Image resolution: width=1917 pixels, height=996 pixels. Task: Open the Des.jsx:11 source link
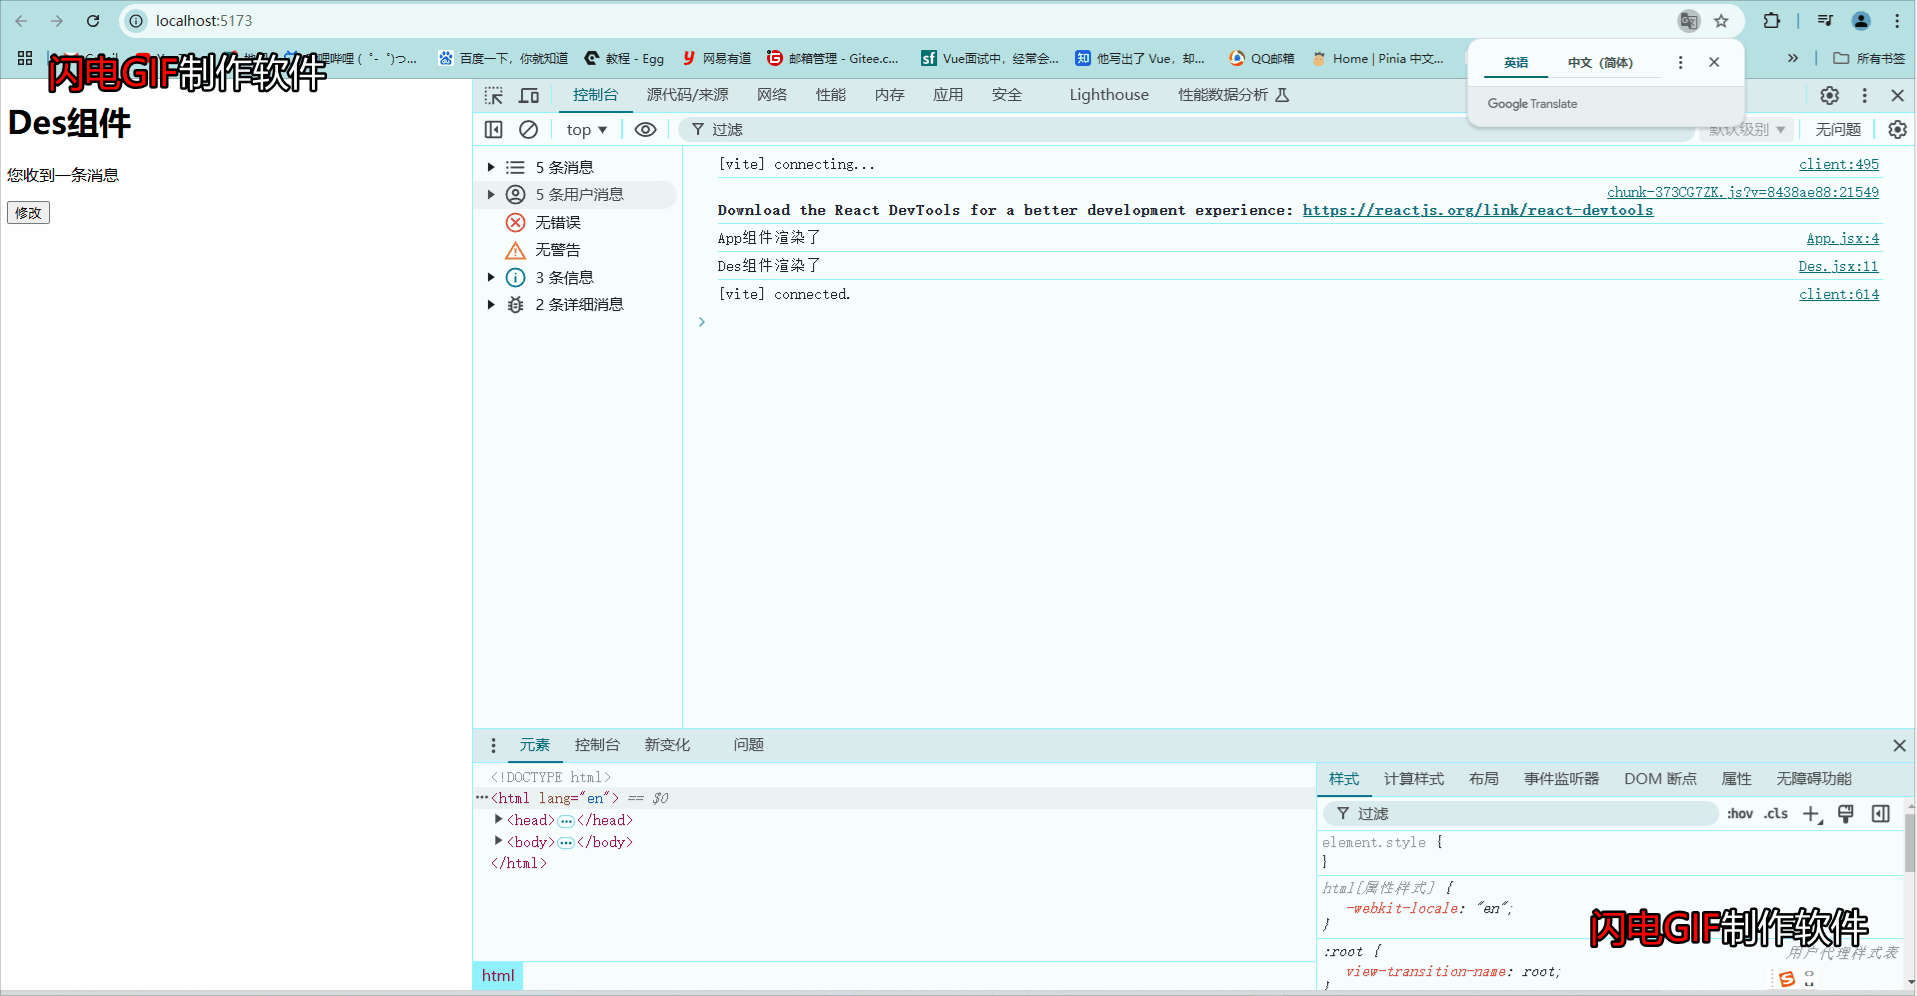point(1838,266)
